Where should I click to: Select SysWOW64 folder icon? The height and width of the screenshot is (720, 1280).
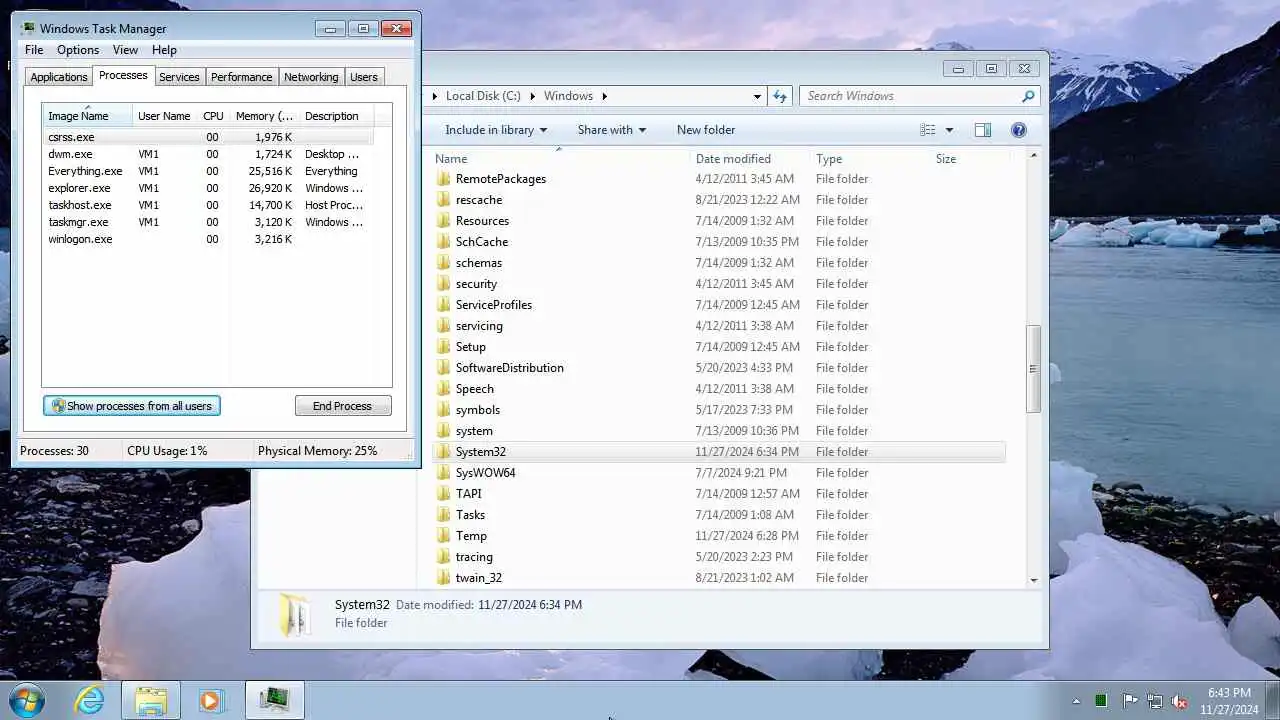pos(444,473)
